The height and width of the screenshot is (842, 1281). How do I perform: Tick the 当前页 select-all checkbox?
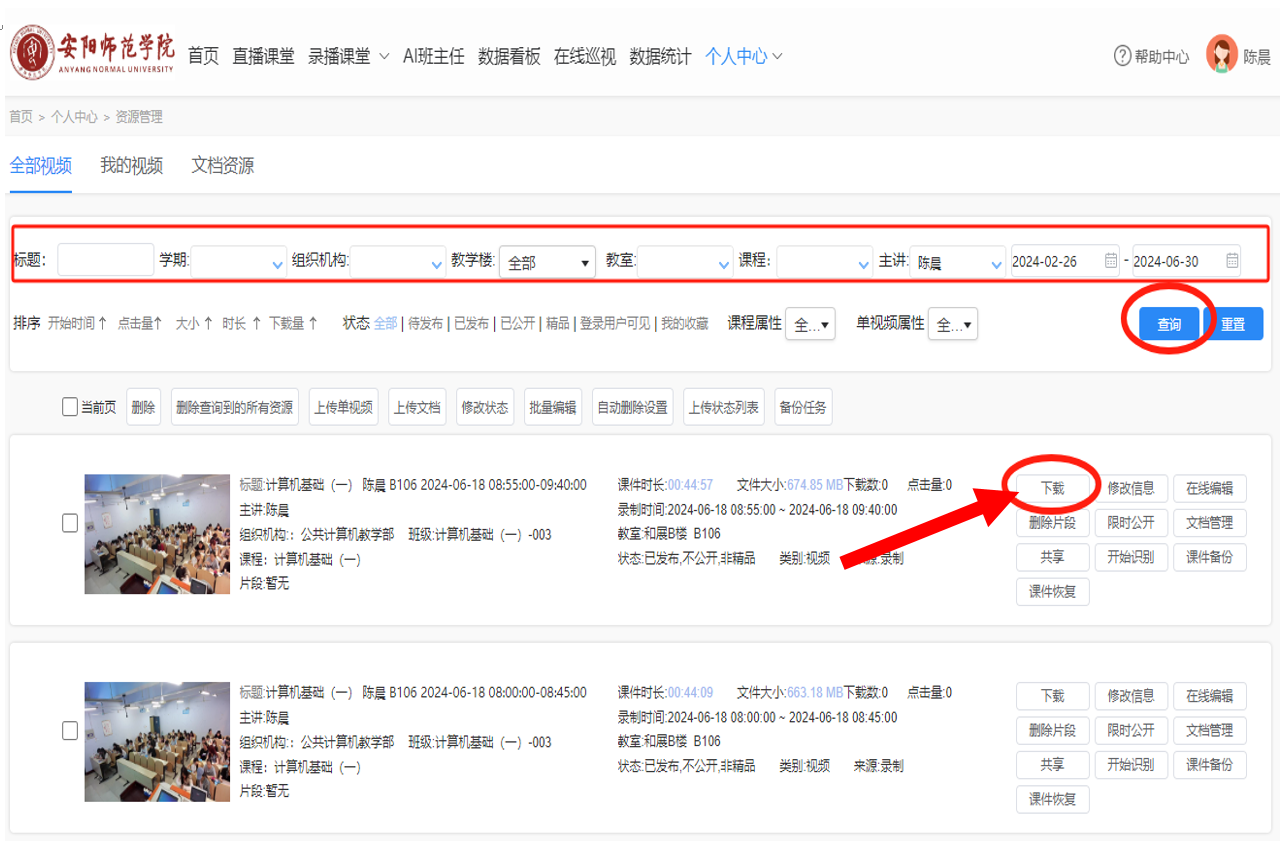70,407
